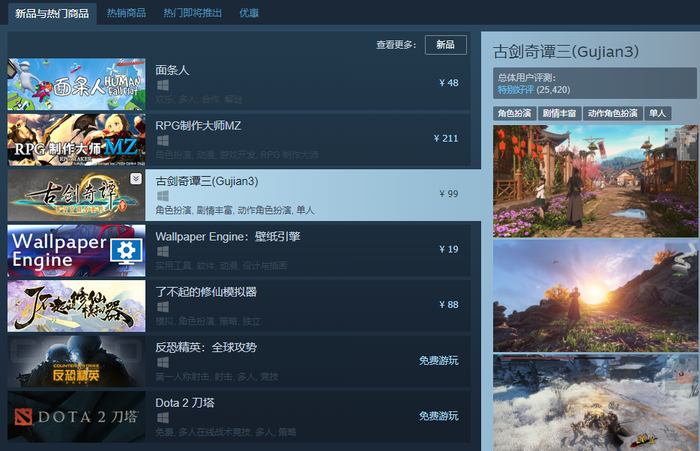Switch to the 热销商品 tab
Screen dimensions: 700x451
126,13
